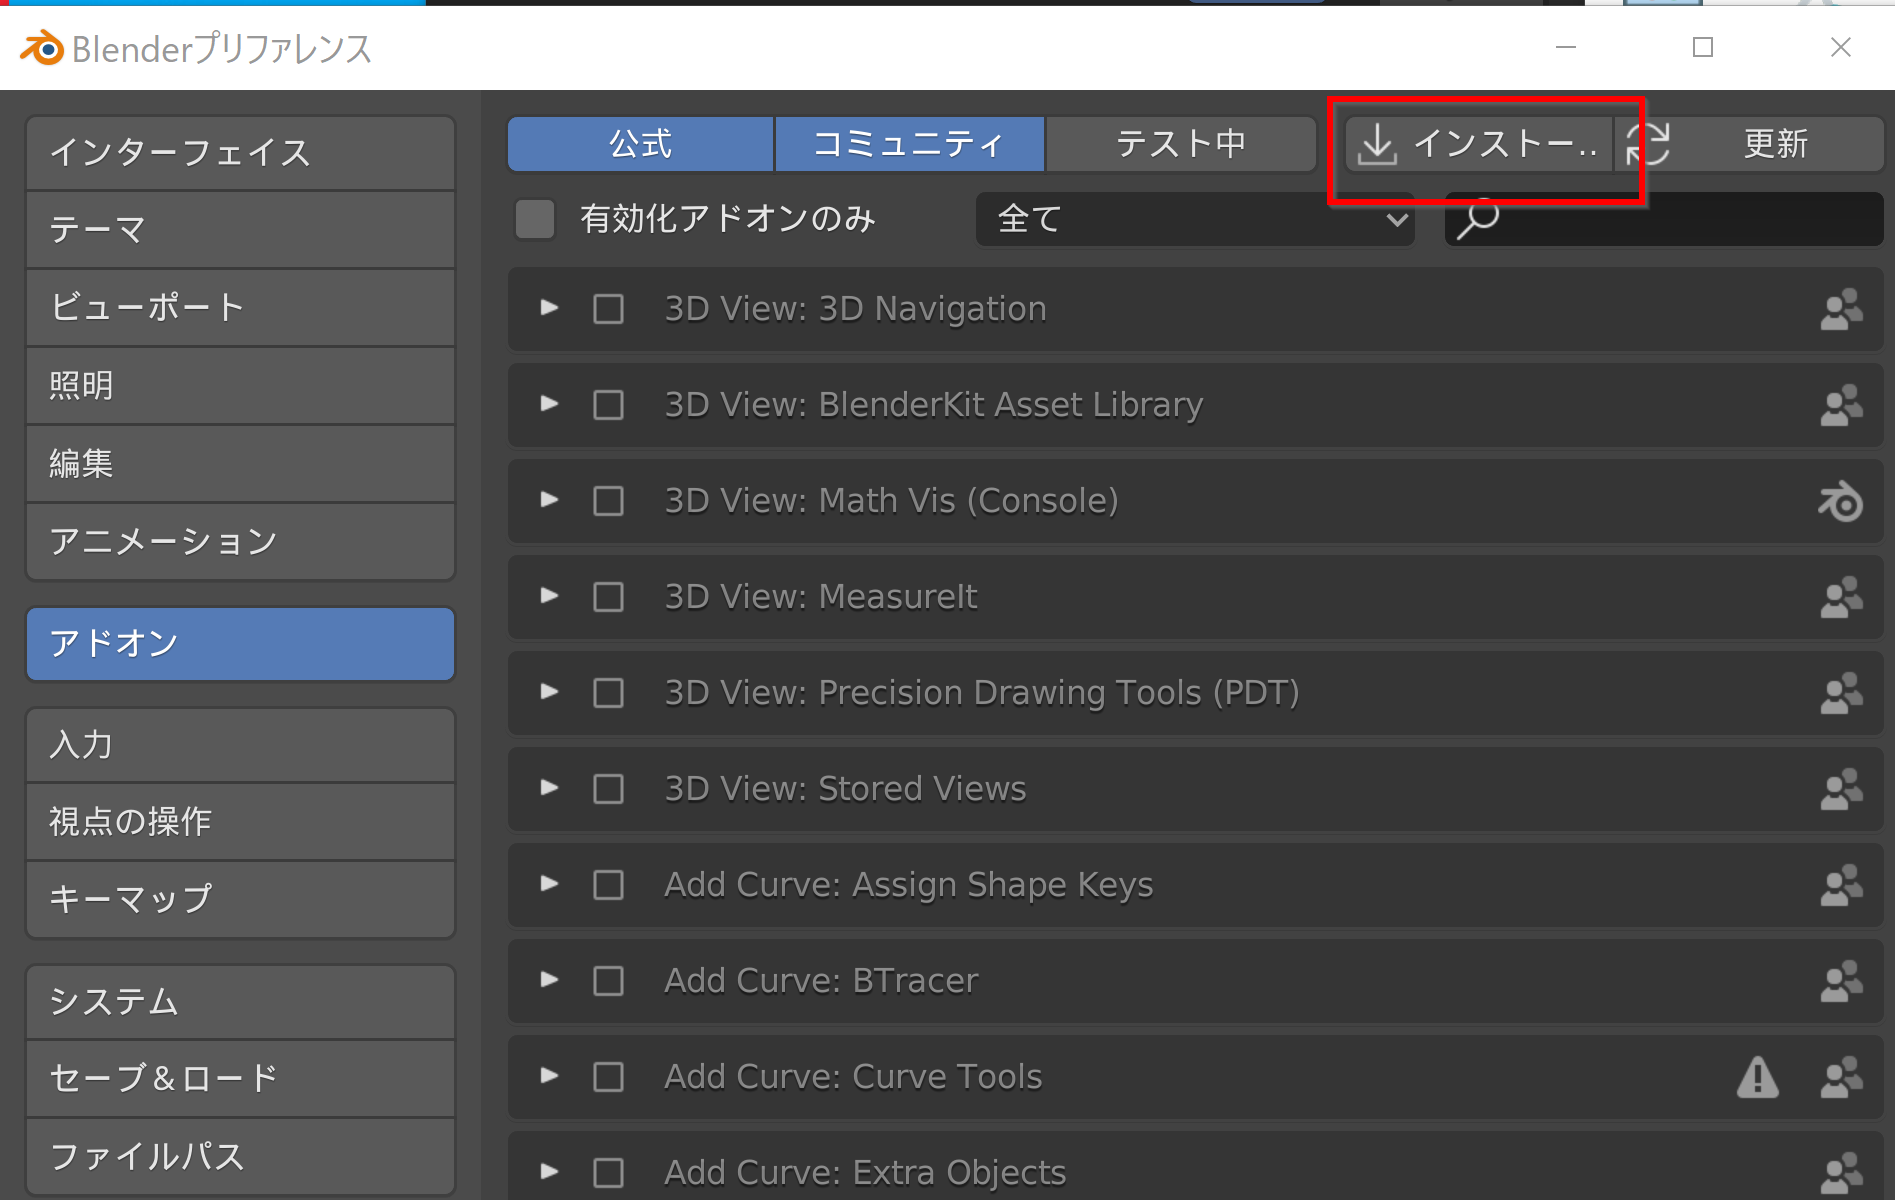Screen dimensions: 1895x1200
Task: Toggle the 公式 support filter
Action: coord(641,144)
